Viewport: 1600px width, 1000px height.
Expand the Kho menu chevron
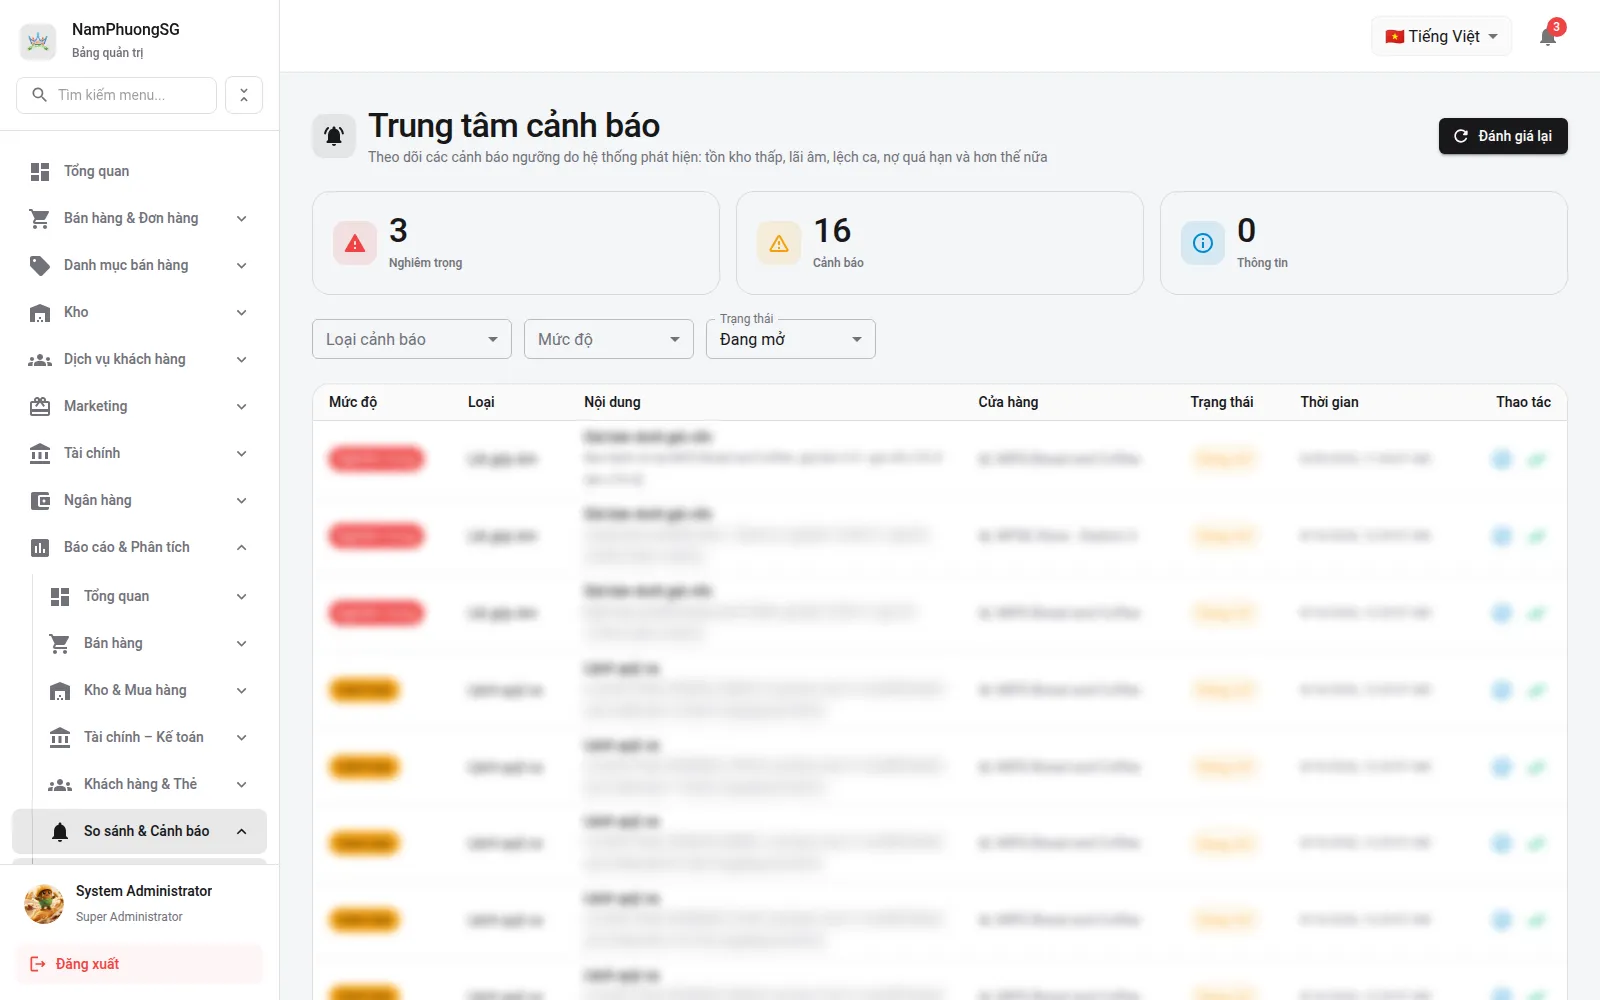242,313
